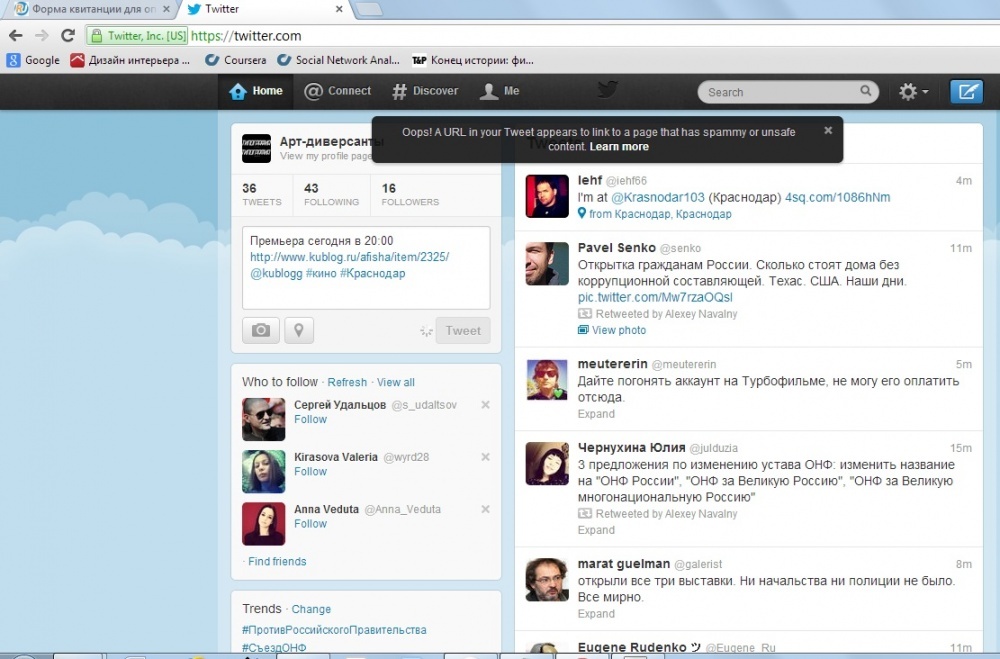Click the from Краснодар location link
The width and height of the screenshot is (1000, 659).
(655, 214)
